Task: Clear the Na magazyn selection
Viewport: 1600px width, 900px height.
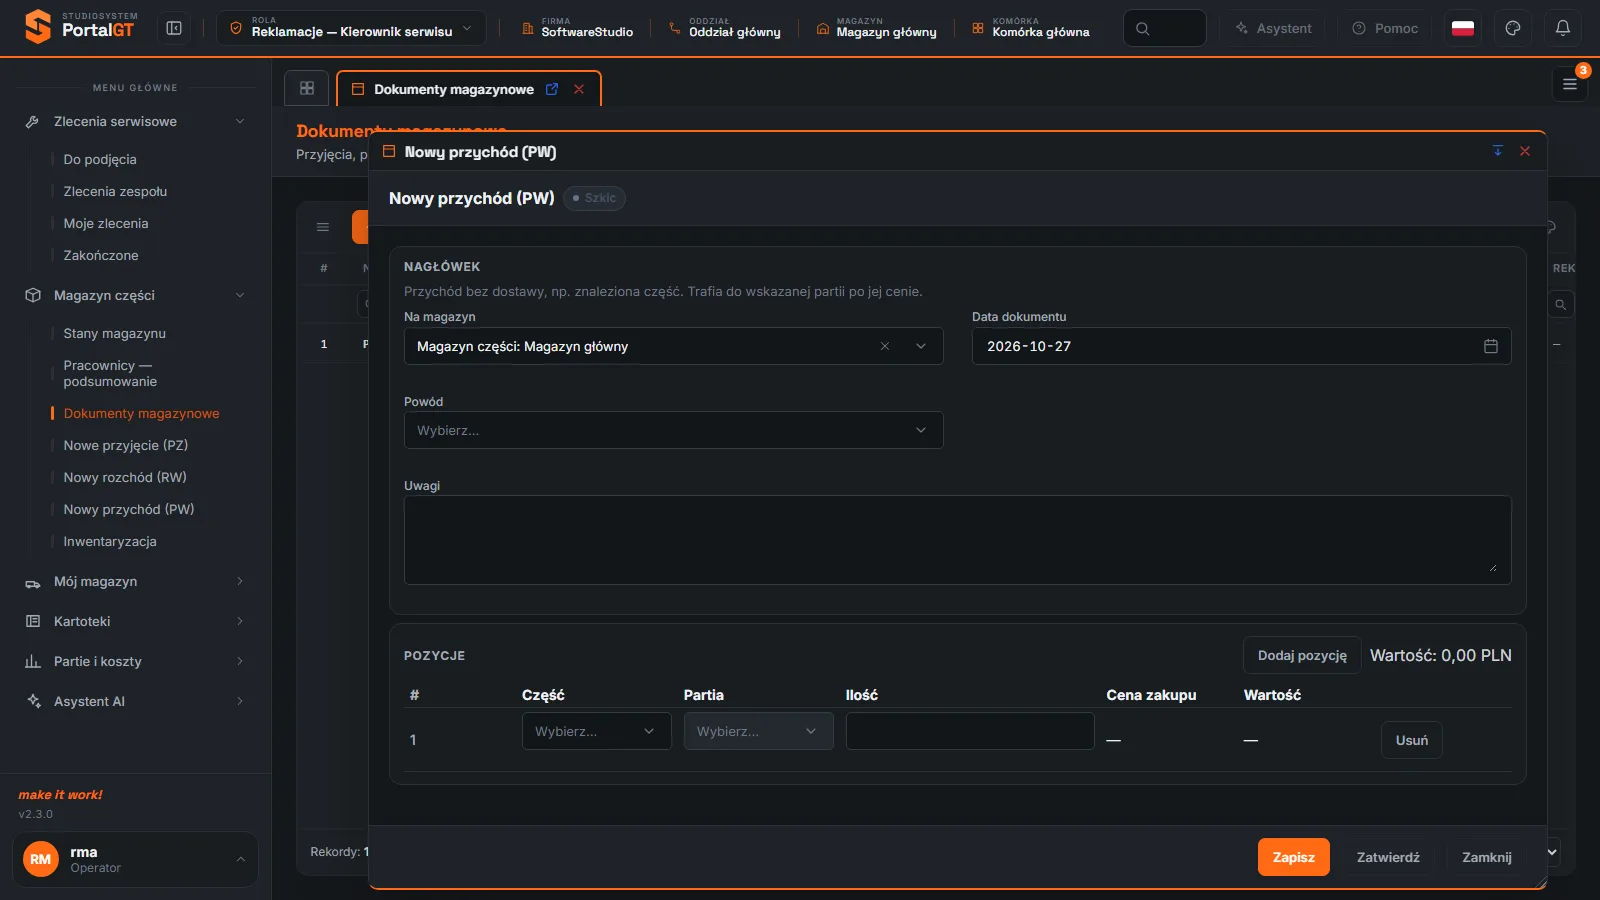Action: point(885,346)
